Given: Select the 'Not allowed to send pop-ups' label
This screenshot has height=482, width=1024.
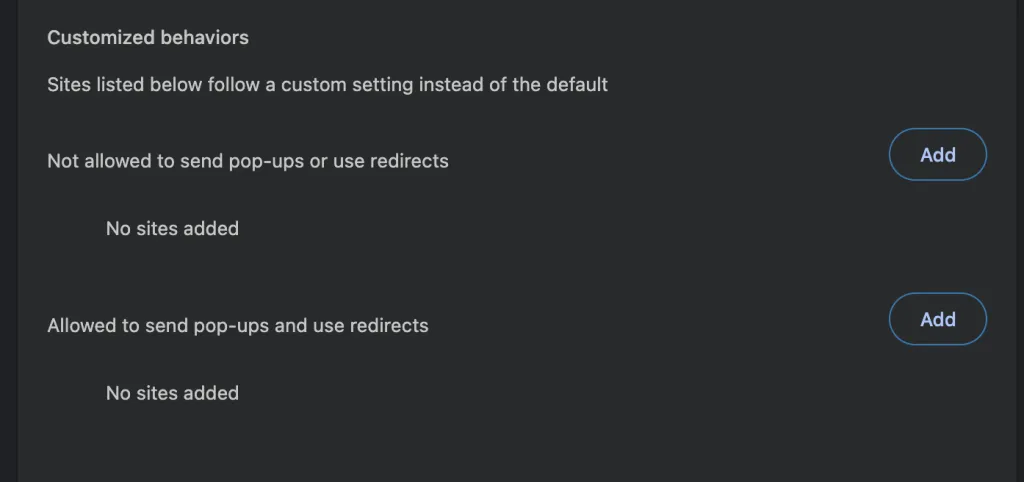Looking at the screenshot, I should tap(247, 161).
